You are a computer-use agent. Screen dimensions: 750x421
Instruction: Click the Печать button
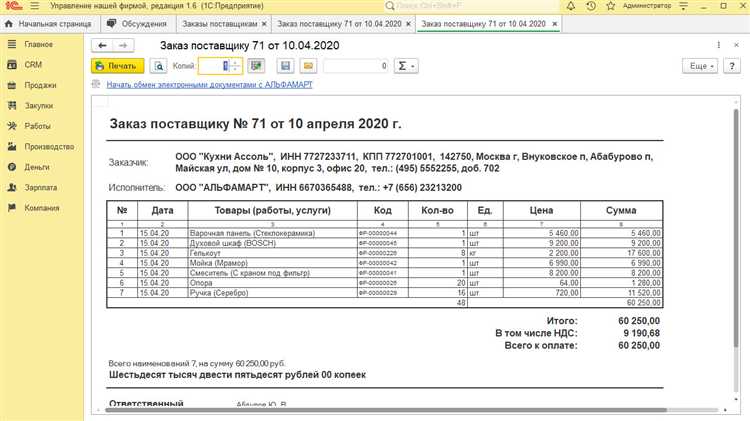(x=117, y=66)
